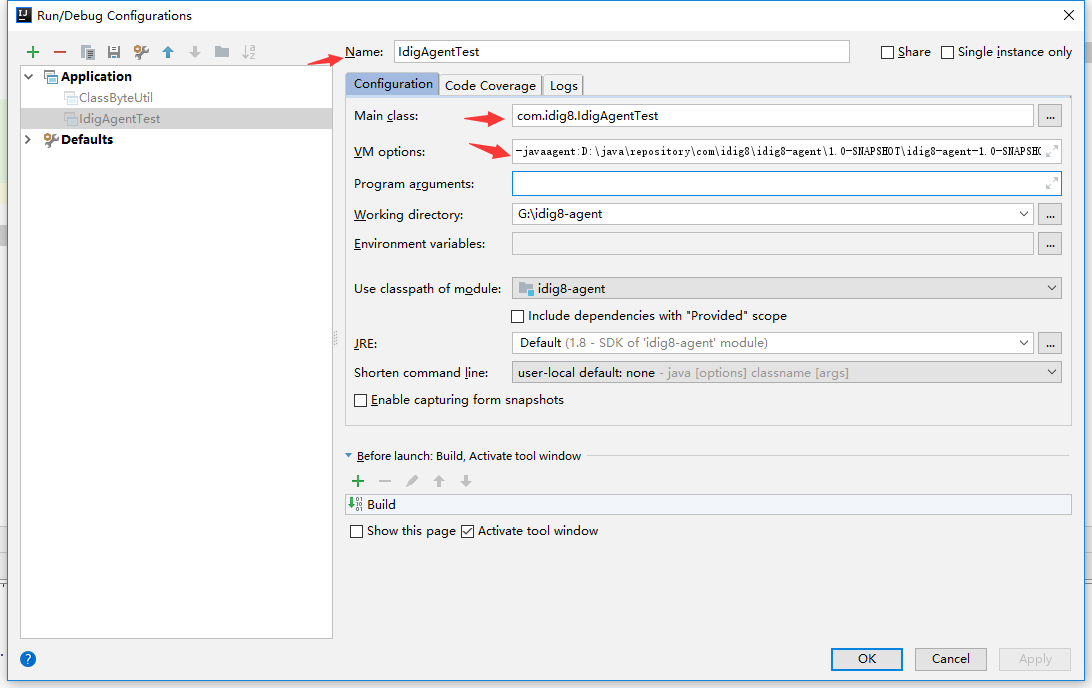The image size is (1092, 688).
Task: Click into the Main class field
Action: click(772, 116)
